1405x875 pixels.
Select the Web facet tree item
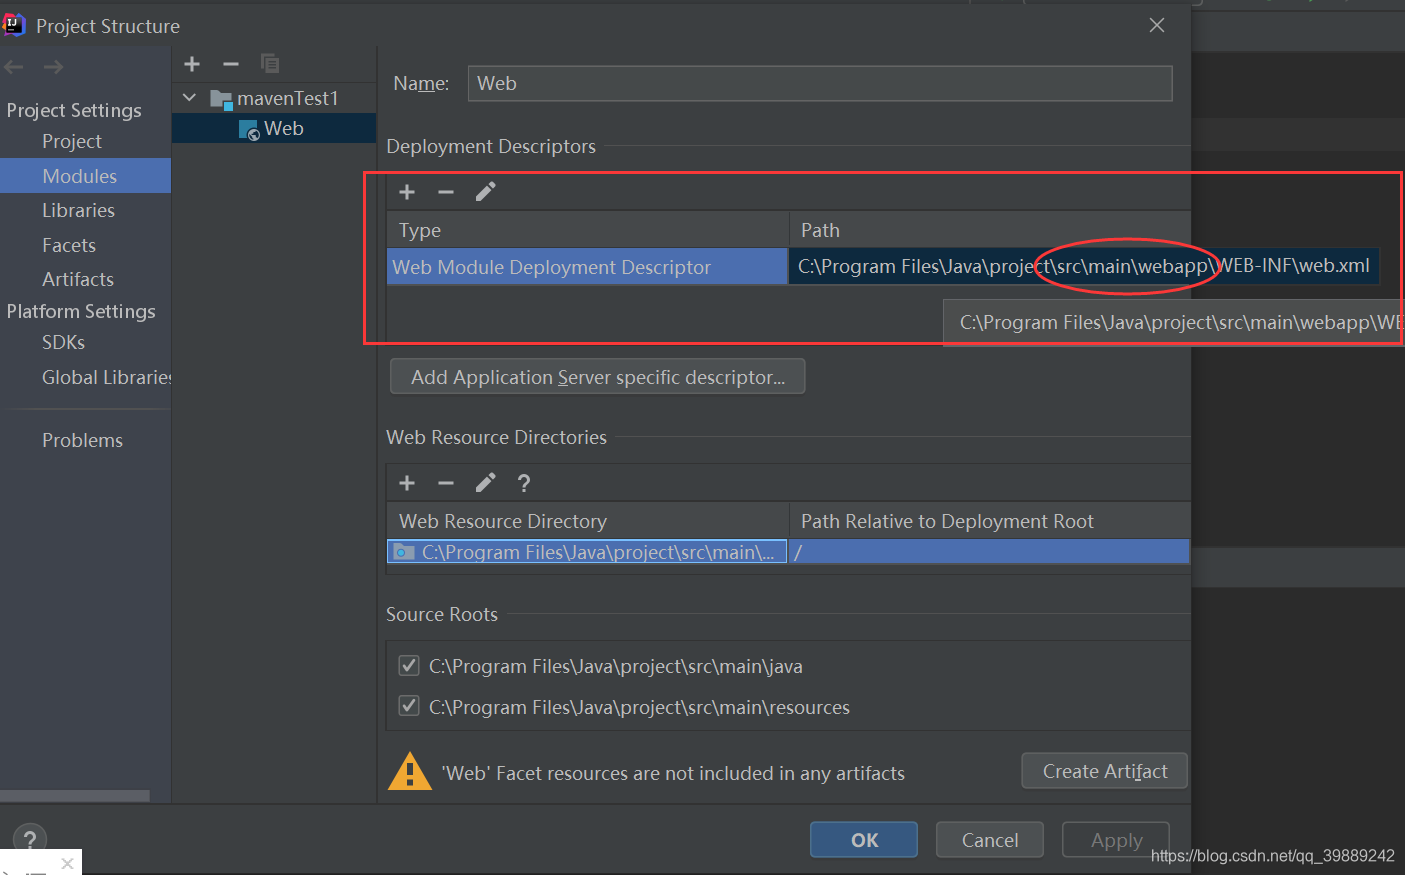point(274,128)
